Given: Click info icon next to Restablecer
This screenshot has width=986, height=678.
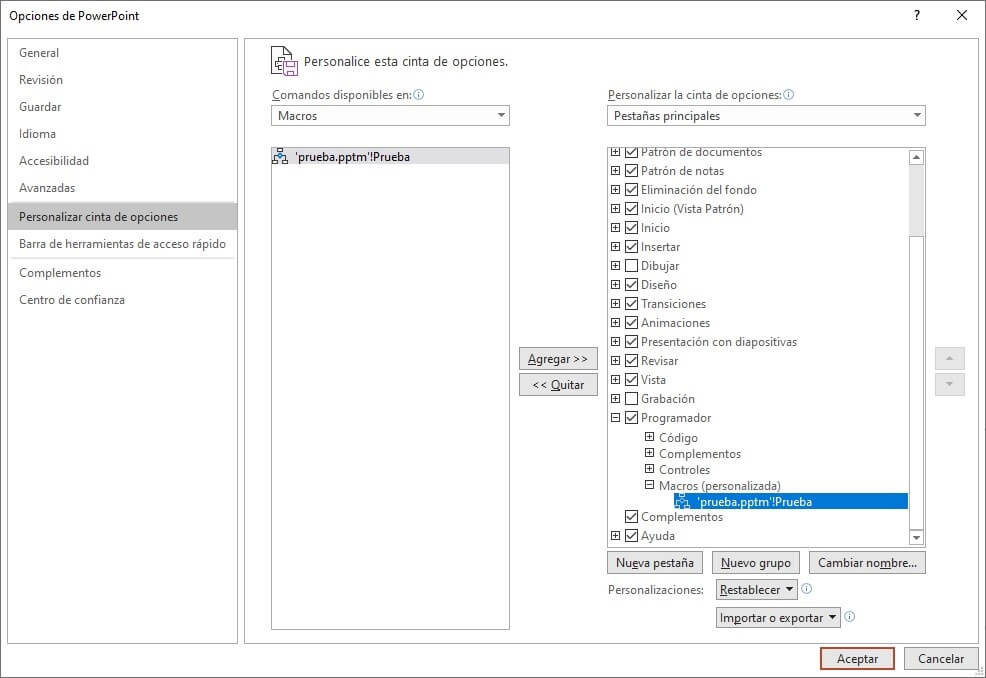Looking at the screenshot, I should (806, 589).
